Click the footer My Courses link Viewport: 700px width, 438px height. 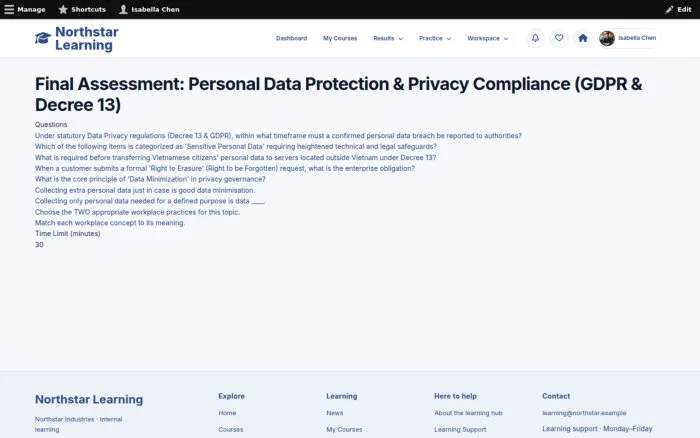tap(344, 430)
